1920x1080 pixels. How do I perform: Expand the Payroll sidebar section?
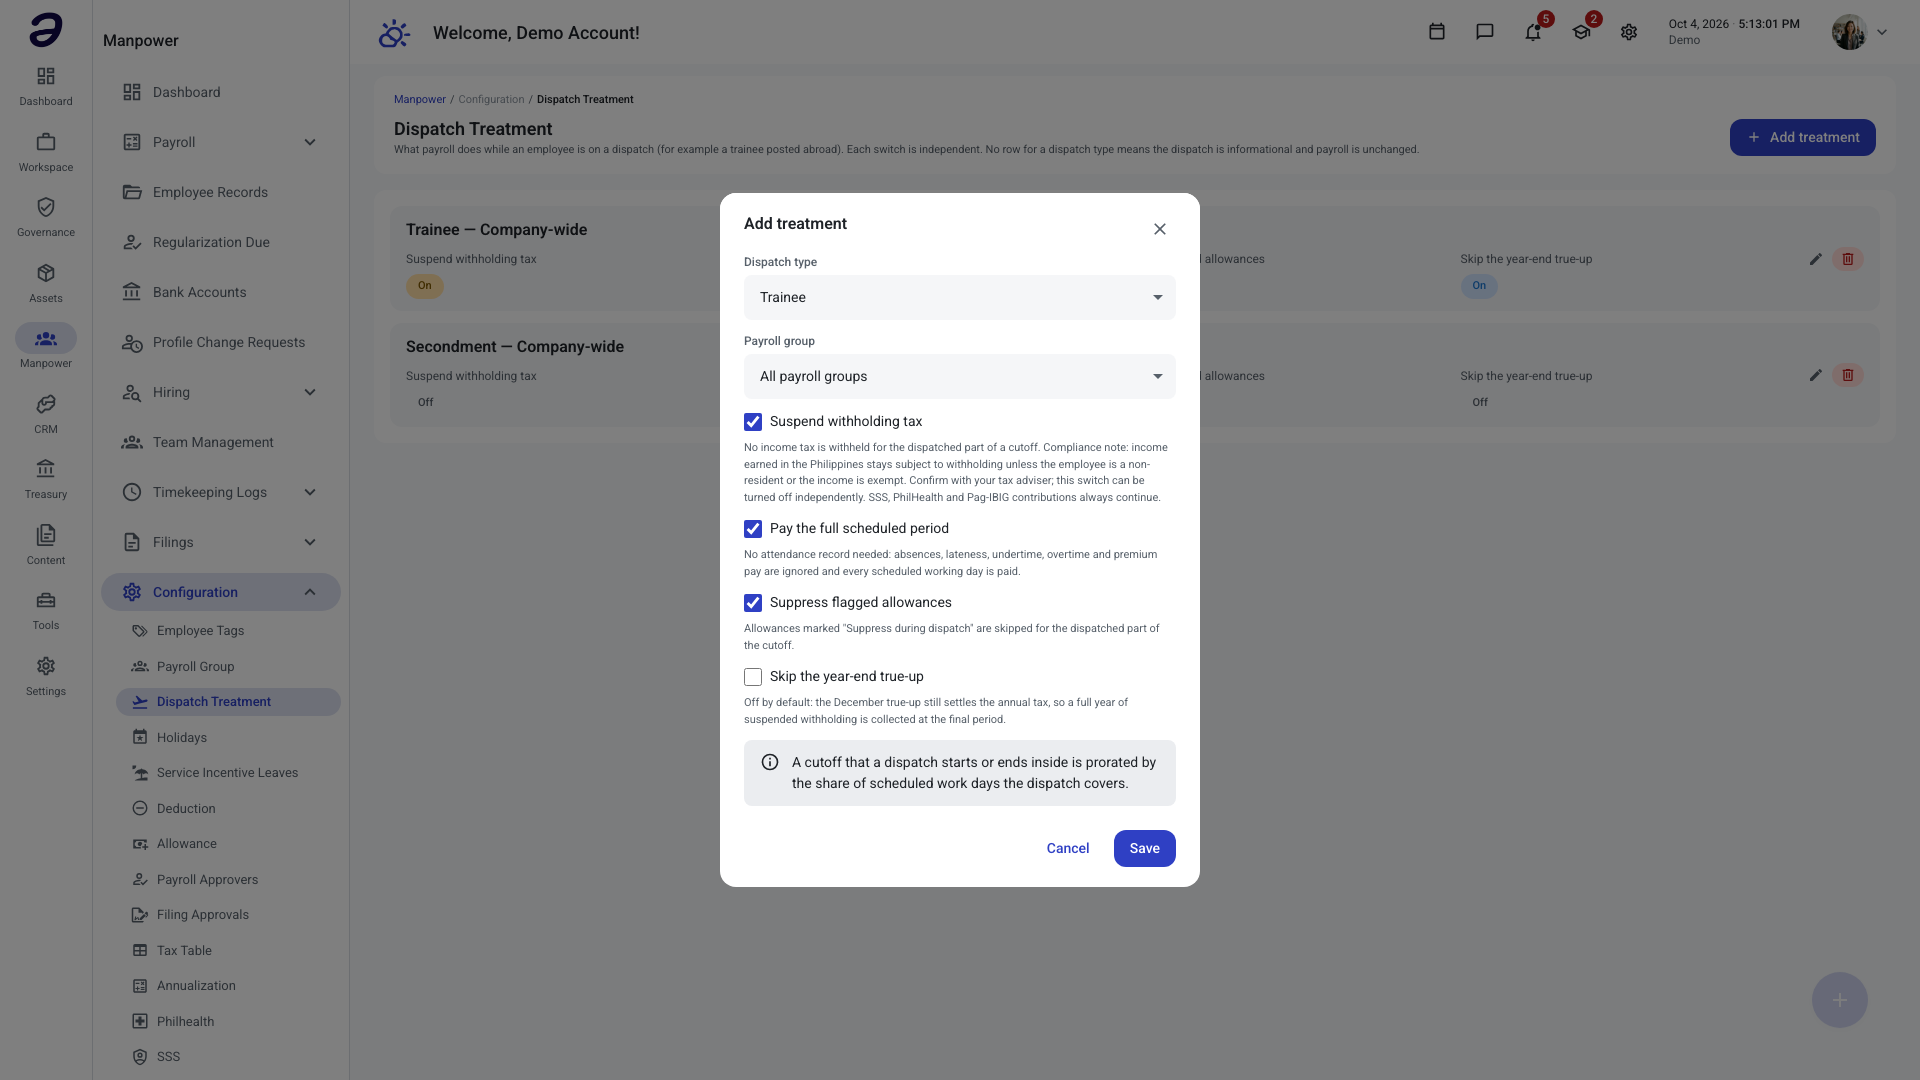click(220, 142)
